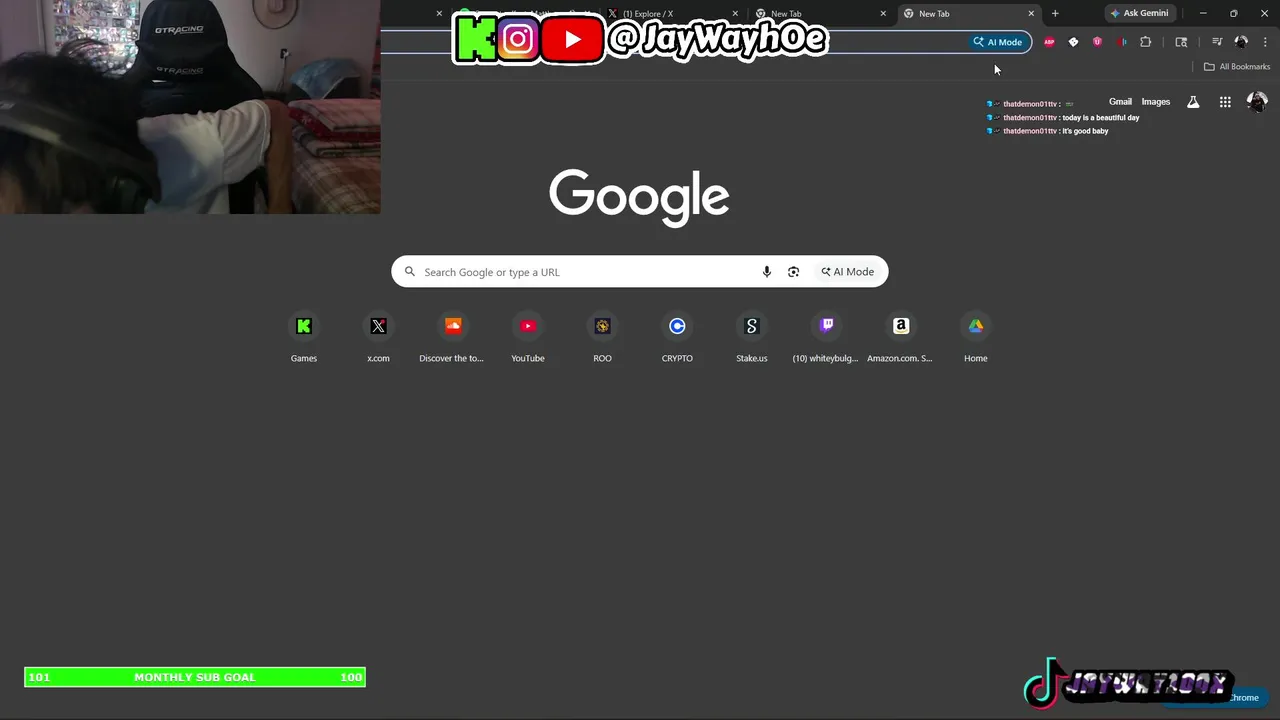This screenshot has width=1280, height=720.
Task: Open the Google apps grid
Action: 1225,102
